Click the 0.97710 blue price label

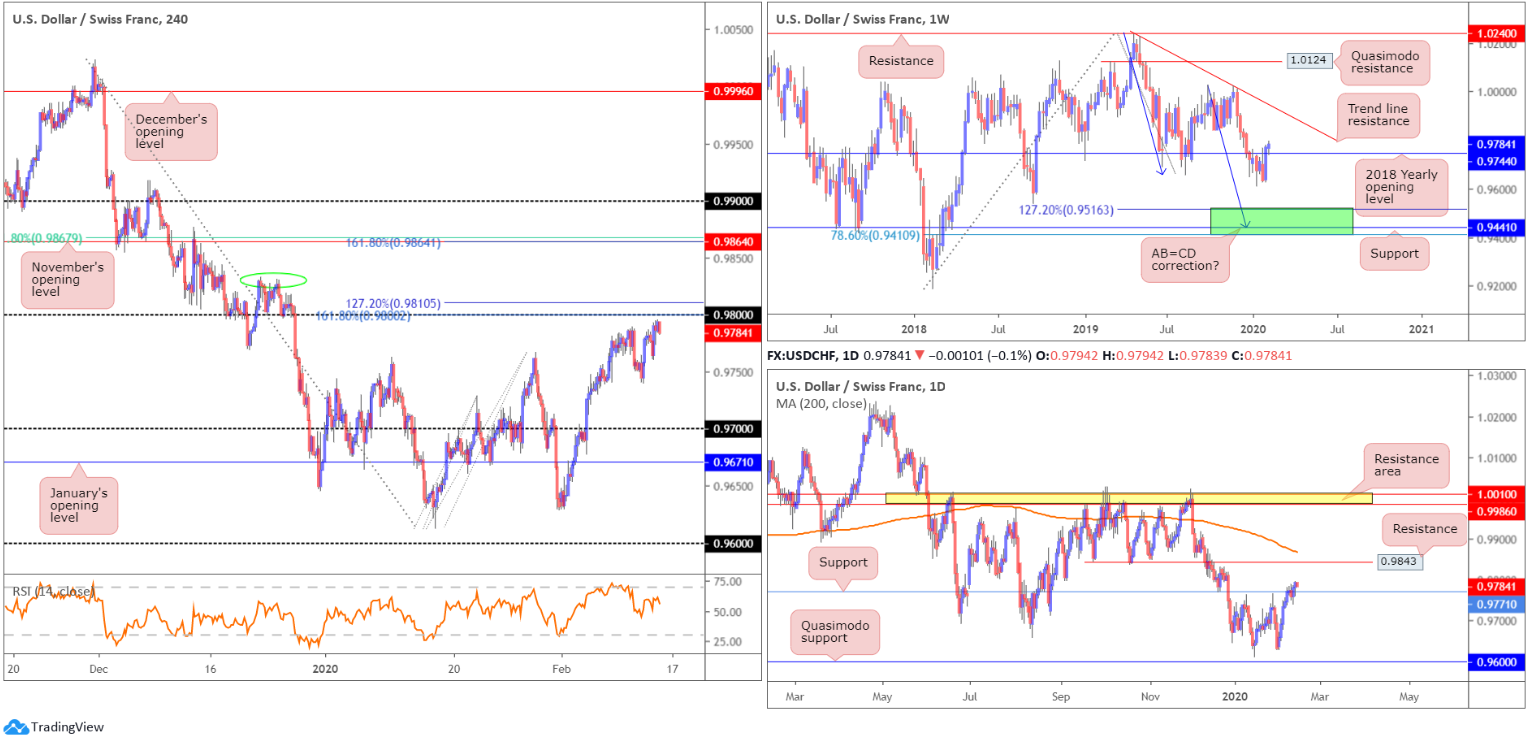tap(1495, 605)
